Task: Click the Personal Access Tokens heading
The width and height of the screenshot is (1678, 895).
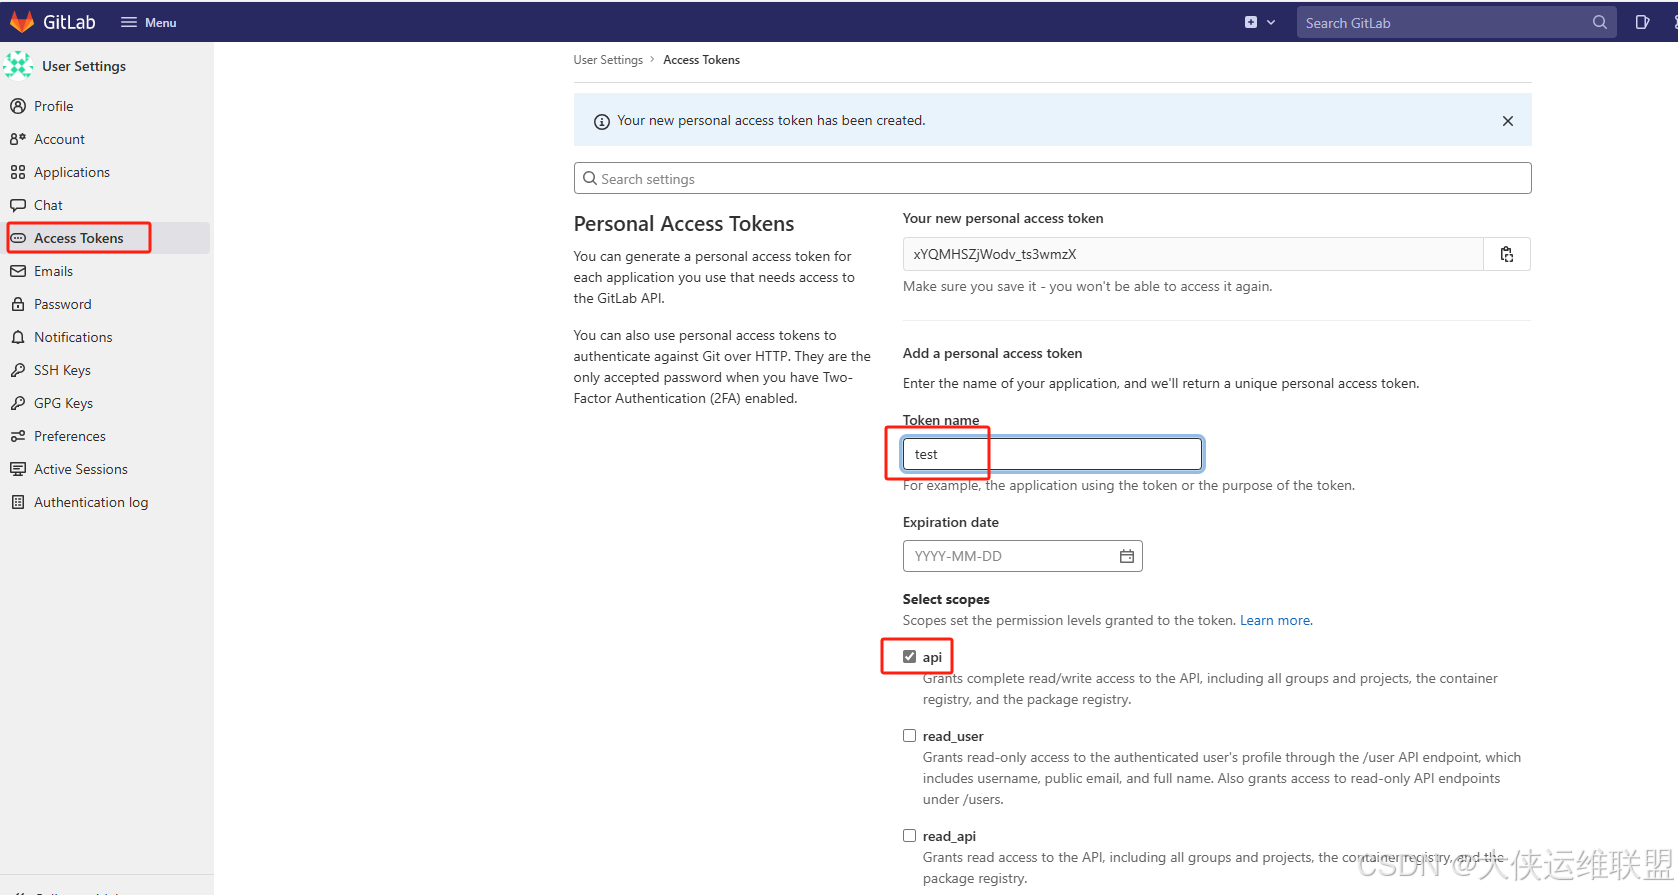Action: tap(684, 224)
